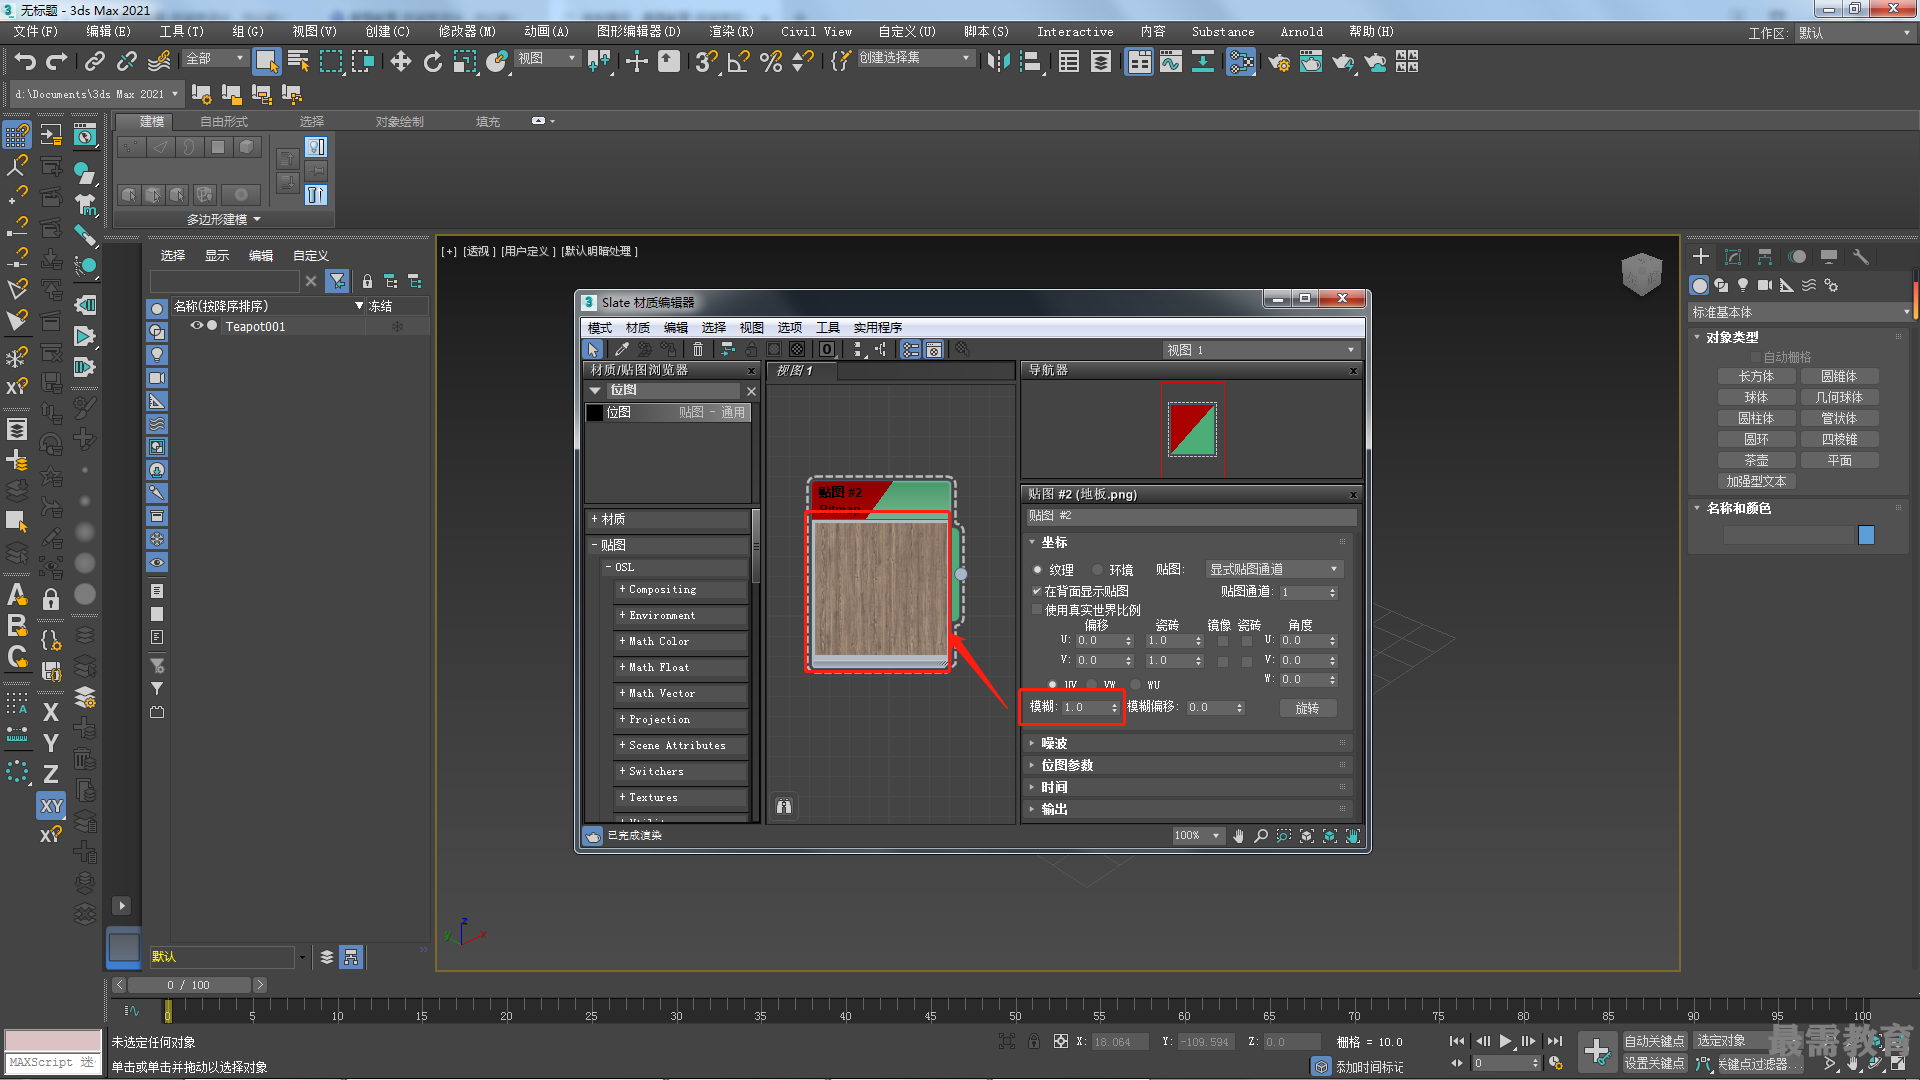Expand the 输出 rollout
Viewport: 1920px width, 1080px height.
[1190, 809]
